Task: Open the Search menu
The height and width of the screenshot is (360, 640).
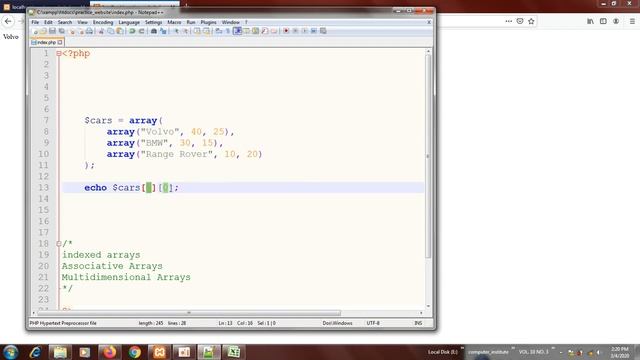Action: pyautogui.click(x=64, y=22)
